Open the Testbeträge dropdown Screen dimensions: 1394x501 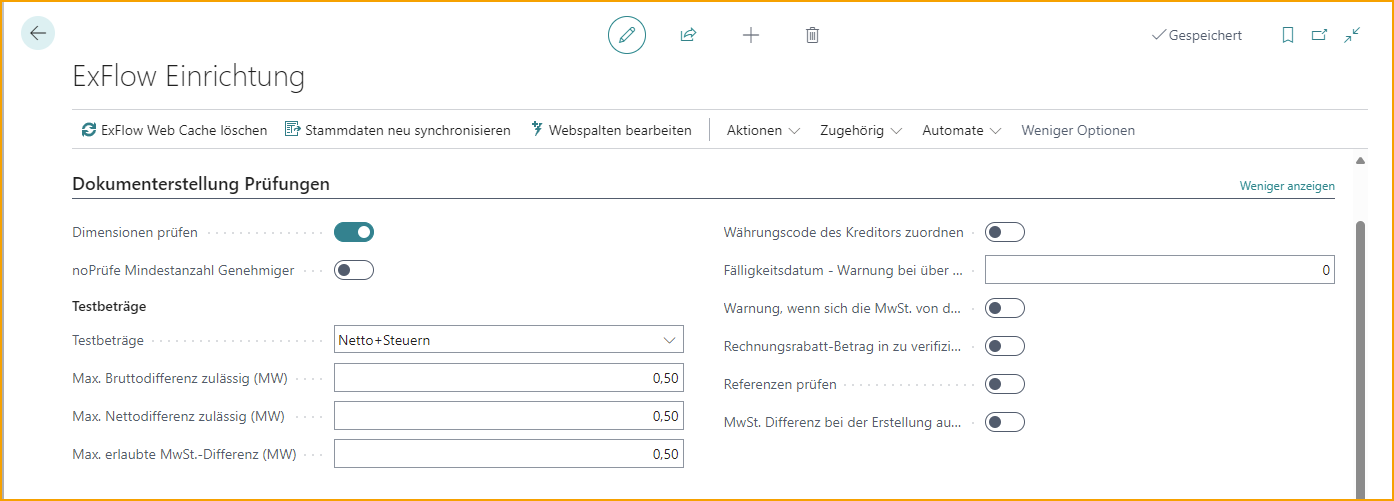click(x=509, y=340)
